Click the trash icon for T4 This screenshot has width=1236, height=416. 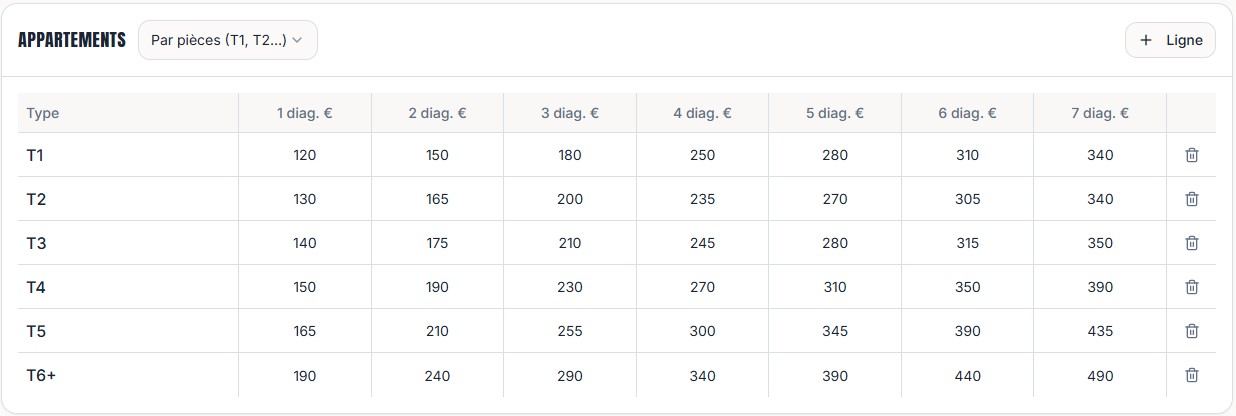1191,287
